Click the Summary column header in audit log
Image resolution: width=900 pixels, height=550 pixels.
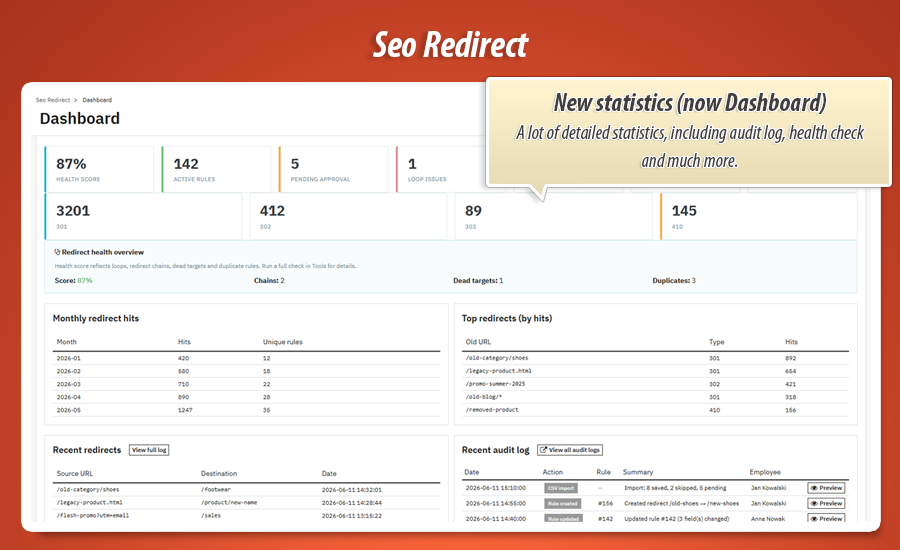click(638, 472)
